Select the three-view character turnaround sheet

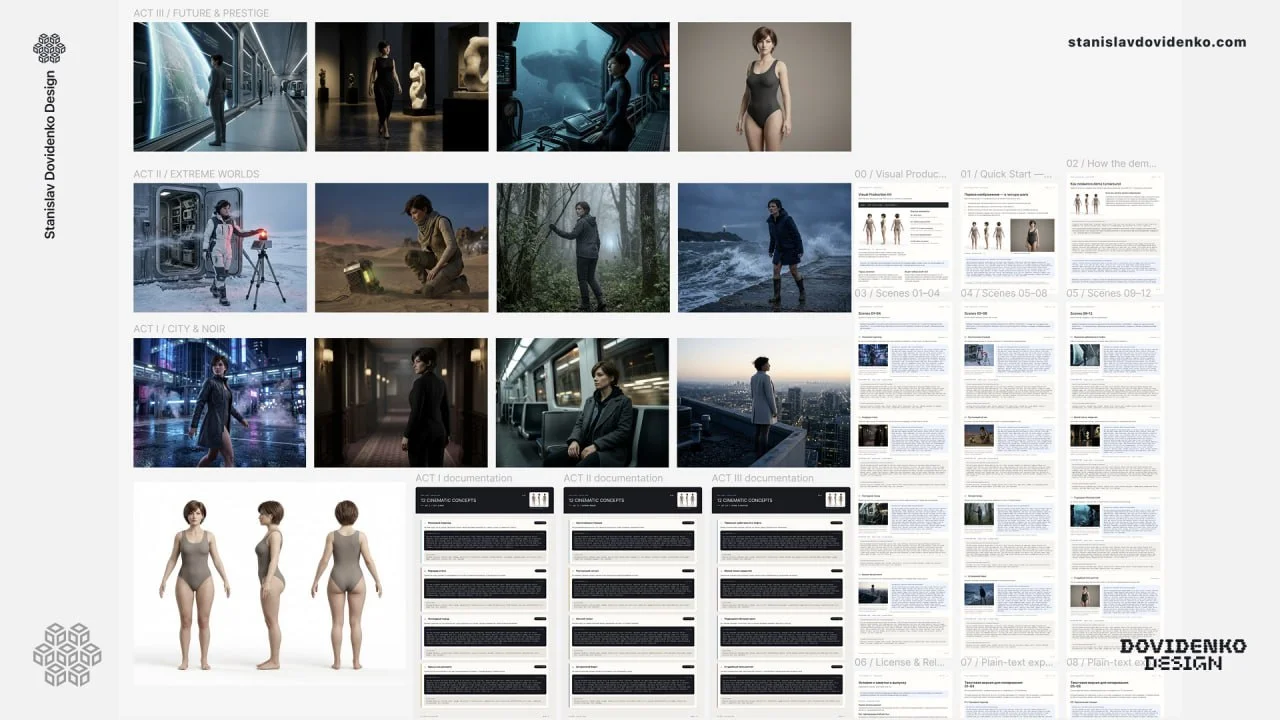click(x=270, y=584)
